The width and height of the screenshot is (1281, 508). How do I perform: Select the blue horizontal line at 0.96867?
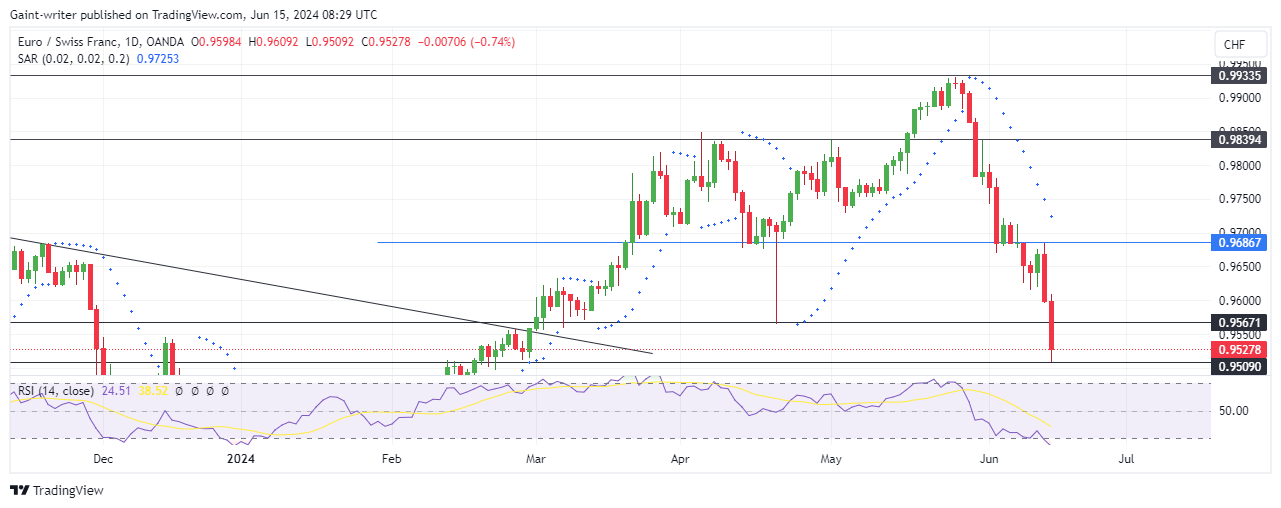click(x=793, y=242)
